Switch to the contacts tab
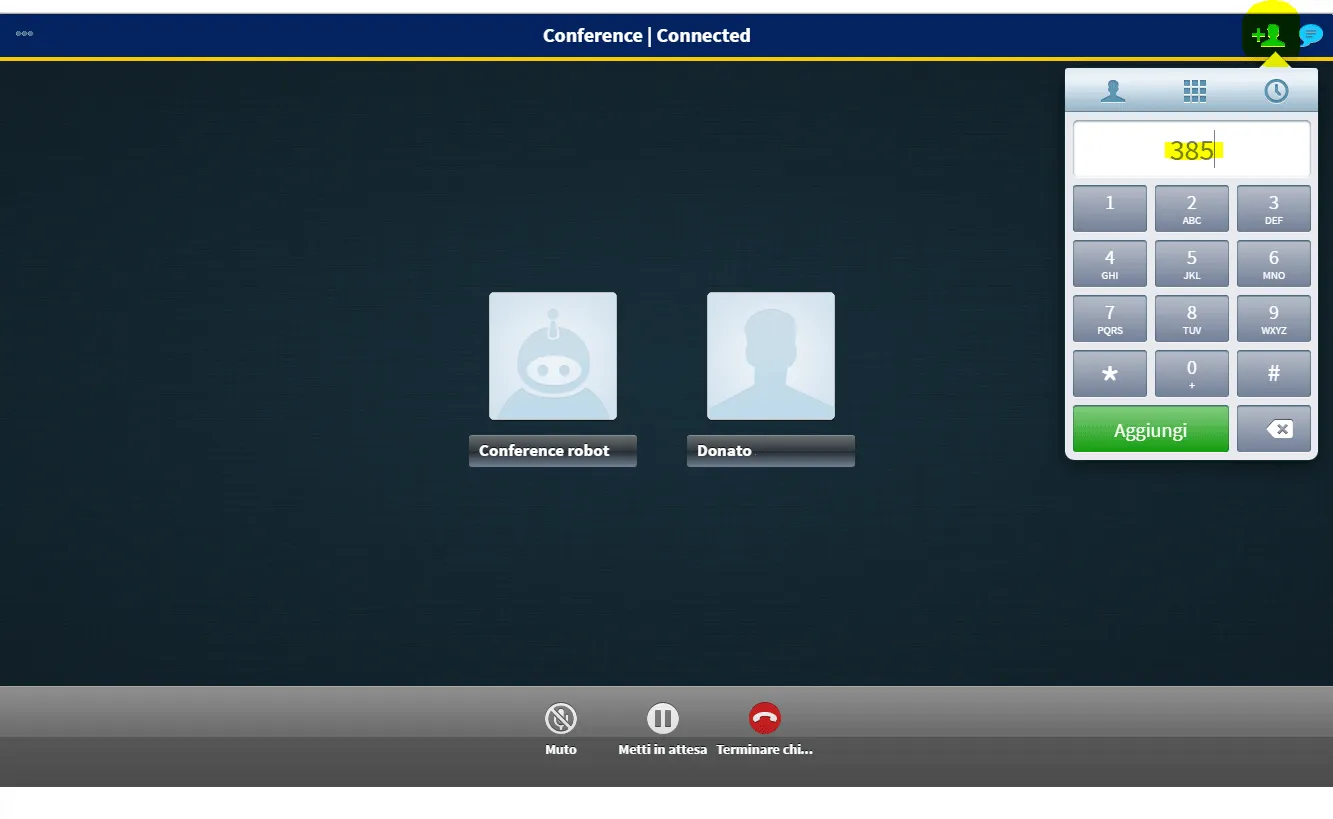The height and width of the screenshot is (819, 1333). point(1112,91)
